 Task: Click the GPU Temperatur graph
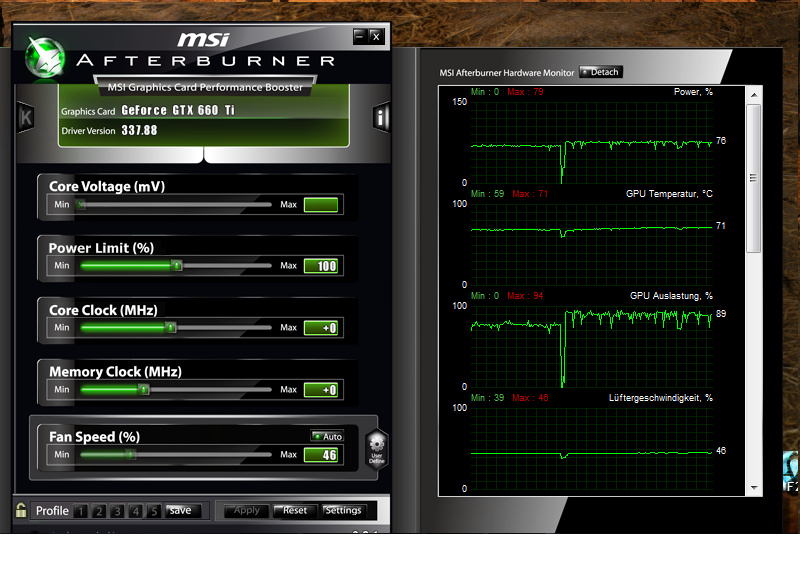591,244
